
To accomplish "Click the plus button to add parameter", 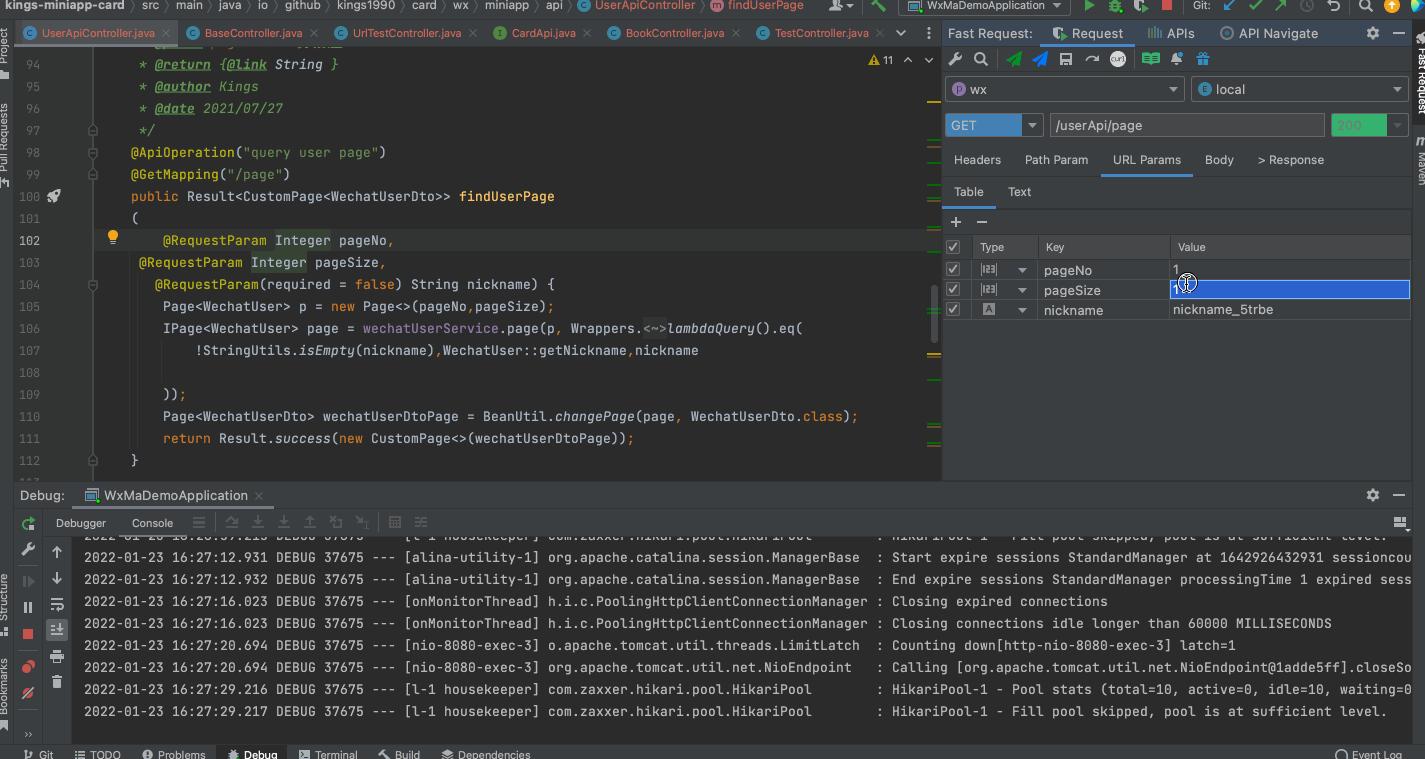I will 956,221.
